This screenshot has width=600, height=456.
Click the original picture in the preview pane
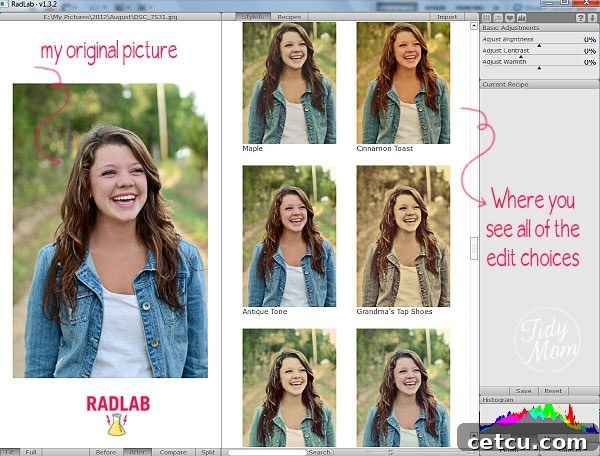(111, 231)
